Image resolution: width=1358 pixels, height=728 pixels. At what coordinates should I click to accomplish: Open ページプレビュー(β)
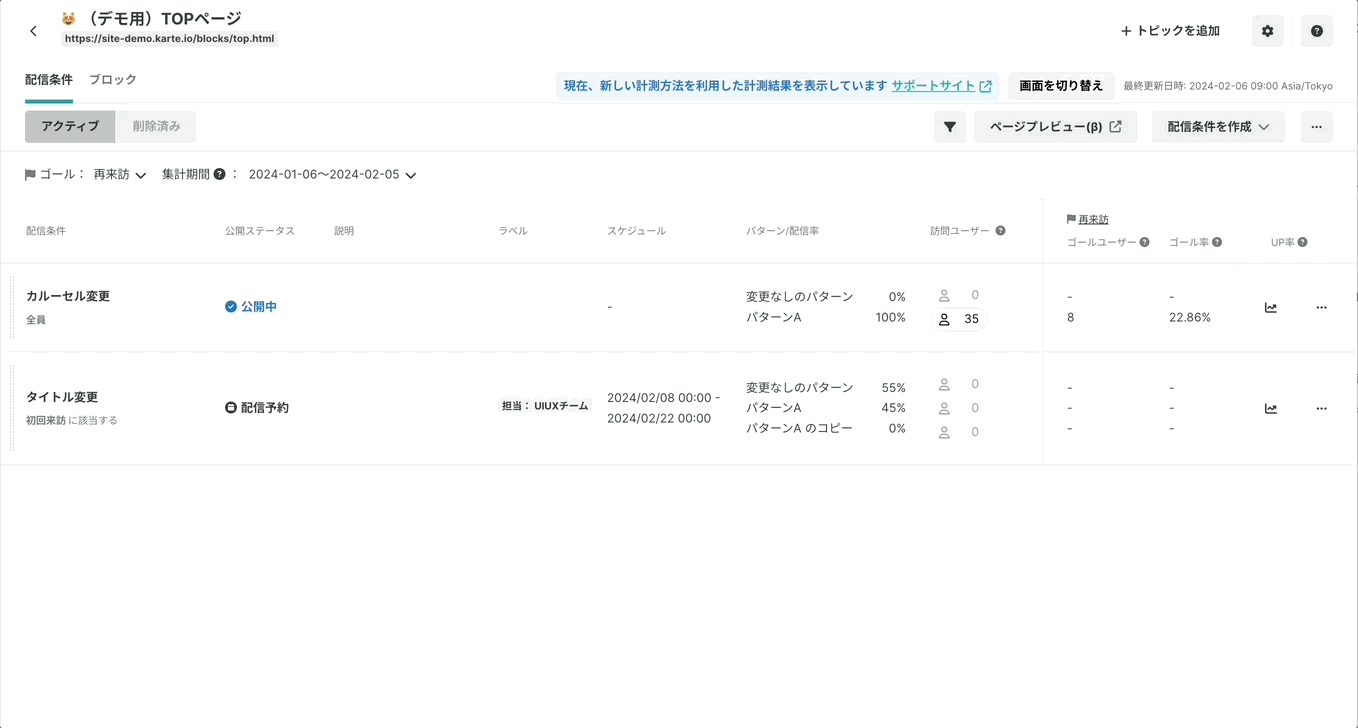[1055, 127]
